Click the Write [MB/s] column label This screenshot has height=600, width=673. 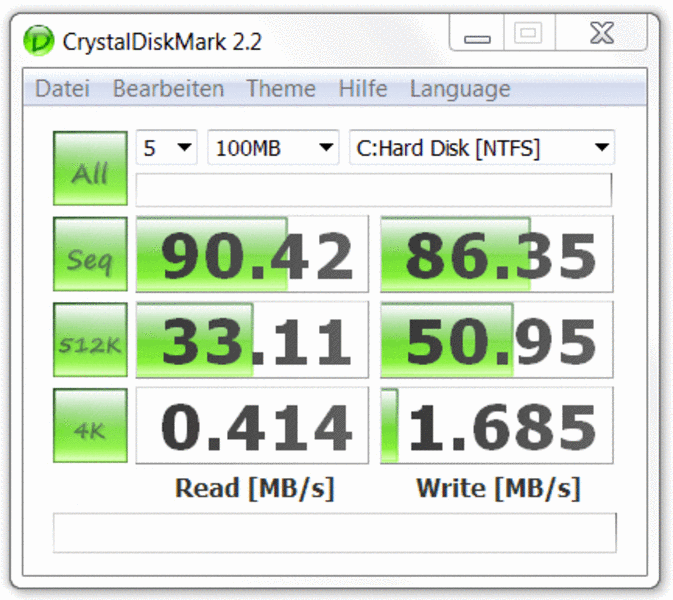click(498, 488)
